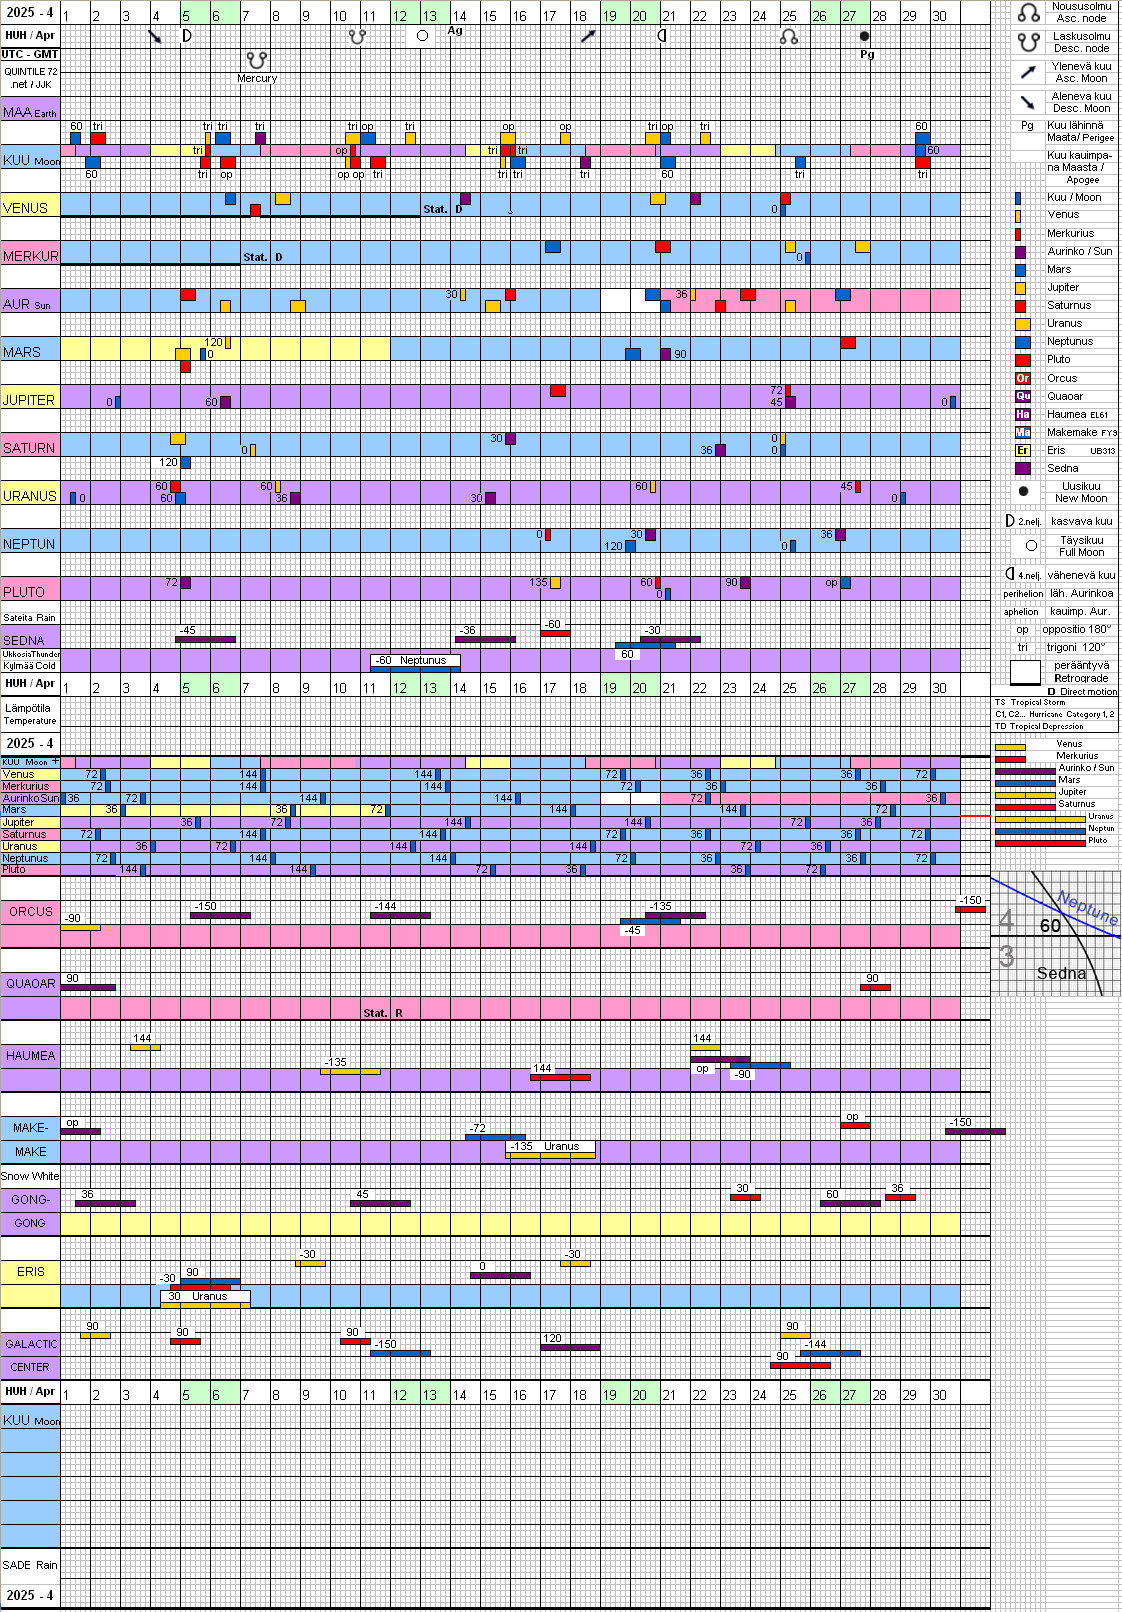Select the PLUTO row label
Screen dimensions: 1122x1612
24,592
